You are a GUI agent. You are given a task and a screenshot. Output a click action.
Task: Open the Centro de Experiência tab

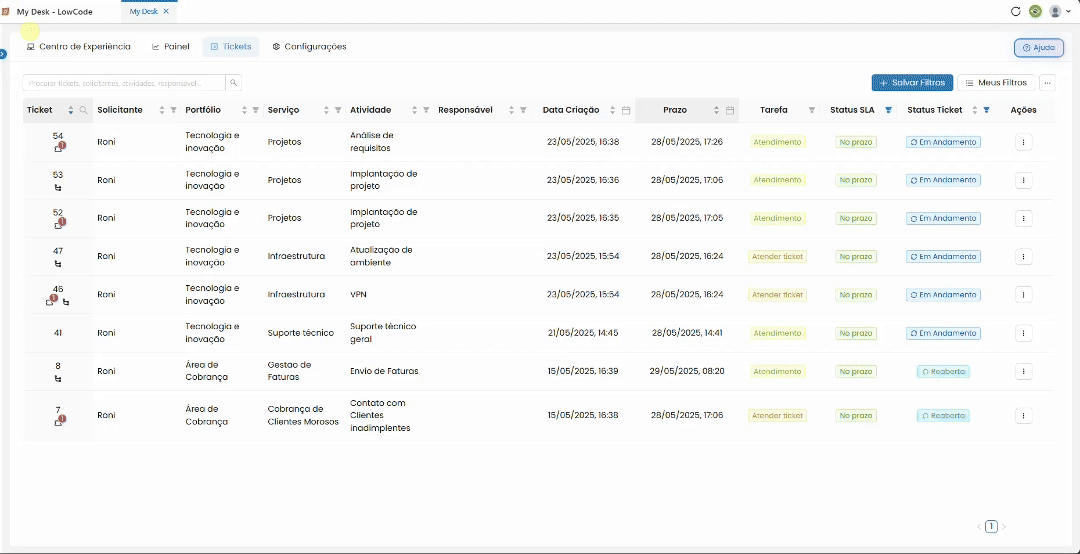[78, 47]
